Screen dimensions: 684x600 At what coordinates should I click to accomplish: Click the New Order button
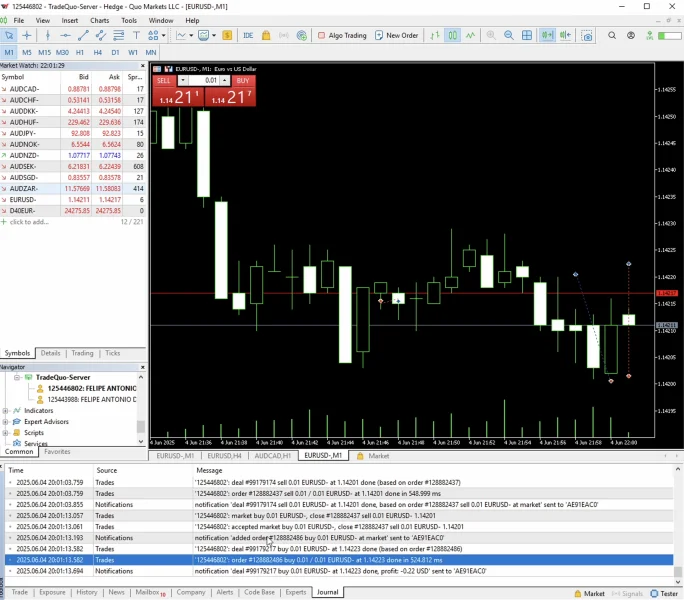pos(397,35)
